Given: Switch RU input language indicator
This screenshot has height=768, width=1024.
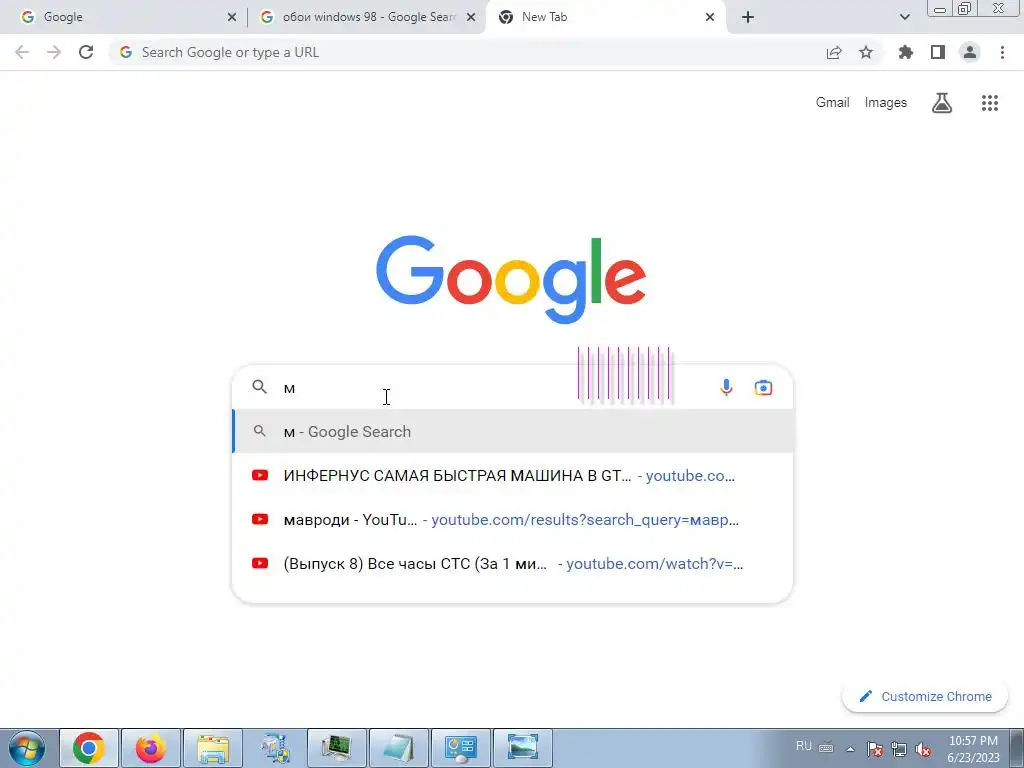Looking at the screenshot, I should click(803, 746).
